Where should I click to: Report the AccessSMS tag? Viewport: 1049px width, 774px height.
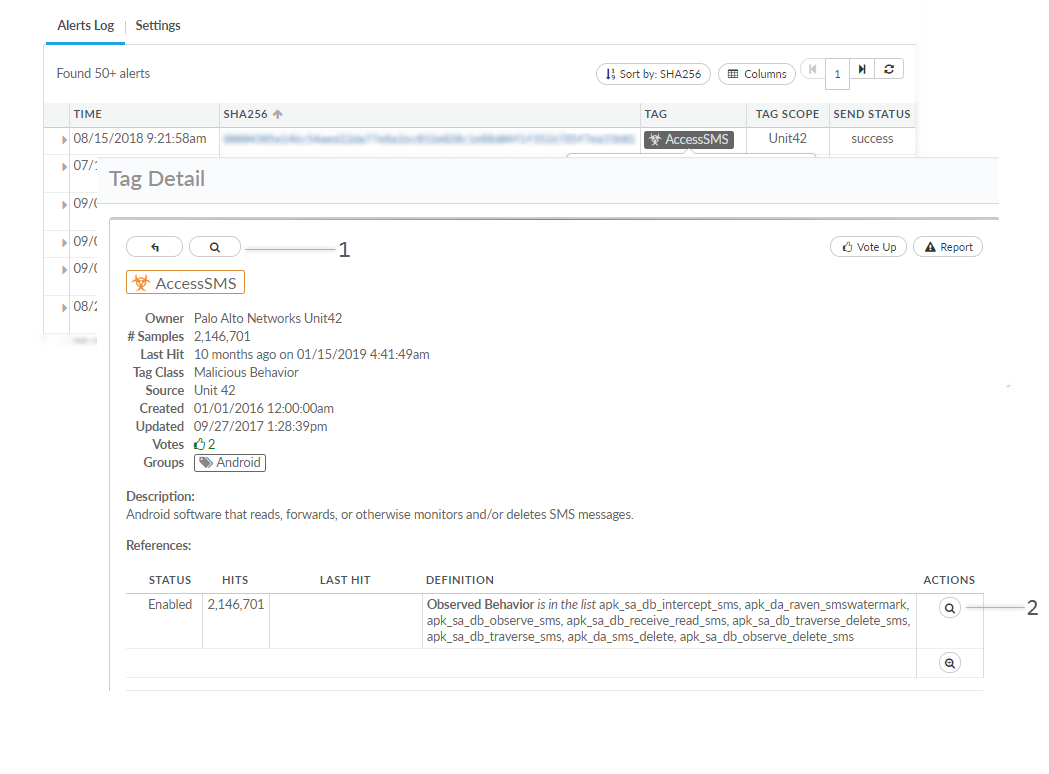pyautogui.click(x=948, y=247)
